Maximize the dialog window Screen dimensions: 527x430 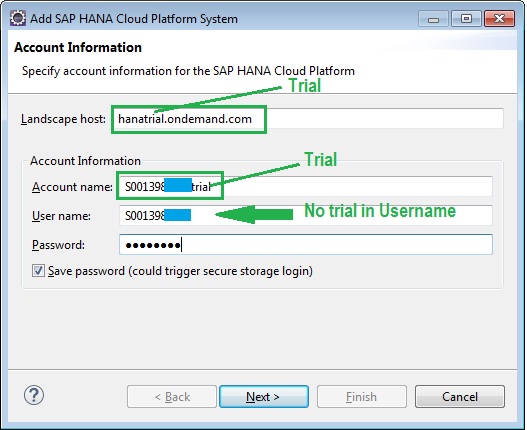pyautogui.click(x=466, y=19)
